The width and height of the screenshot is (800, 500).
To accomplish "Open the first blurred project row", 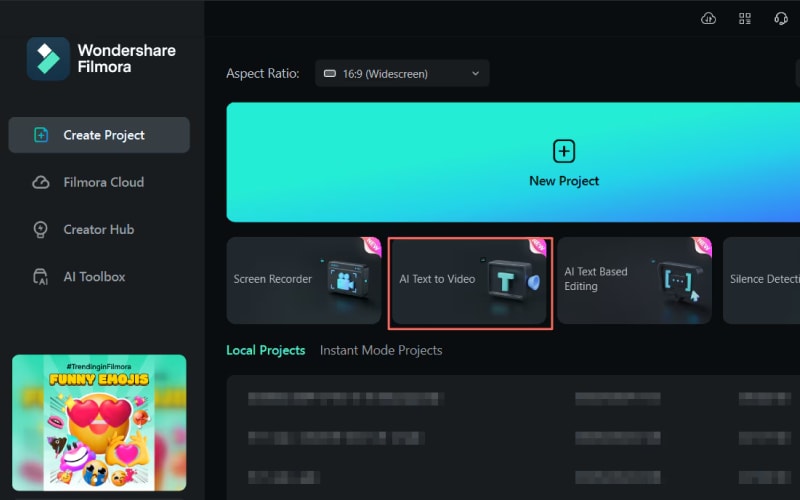I will [x=513, y=398].
